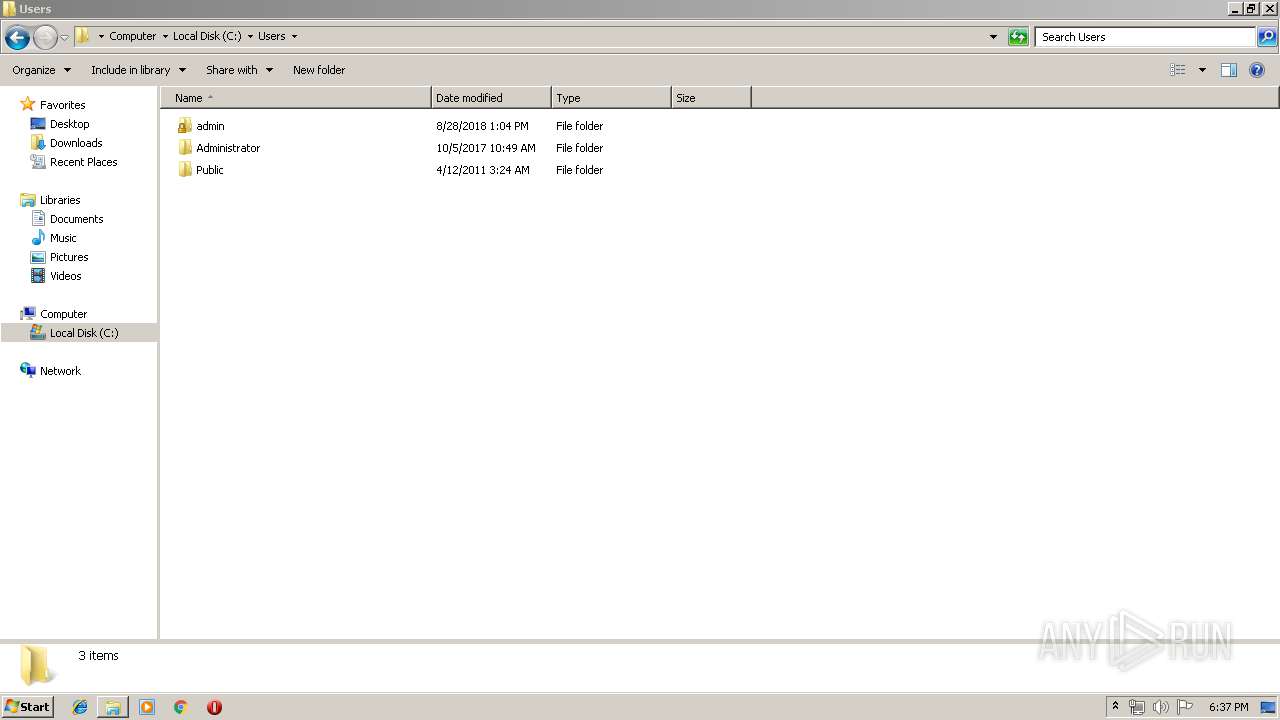Open Pictures library
This screenshot has height=720, width=1280.
pos(69,257)
